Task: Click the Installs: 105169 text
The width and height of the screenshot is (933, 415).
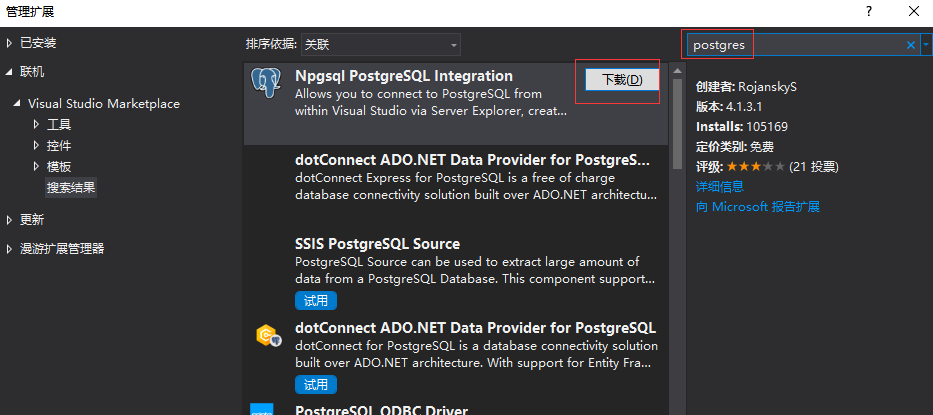Action: click(x=741, y=127)
